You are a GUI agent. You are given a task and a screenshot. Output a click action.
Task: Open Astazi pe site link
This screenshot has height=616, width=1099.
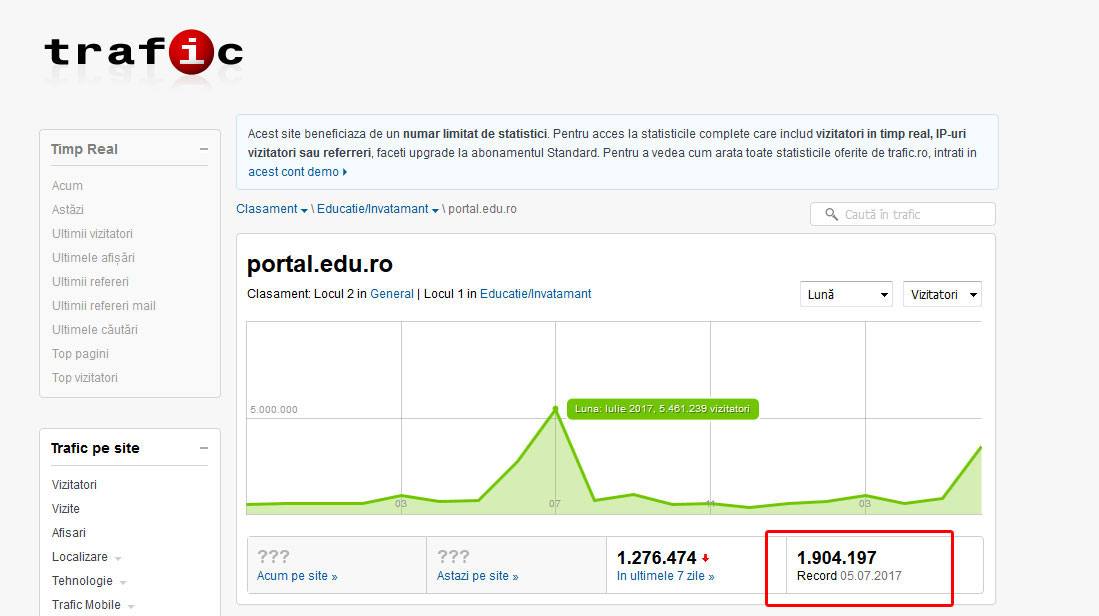[x=477, y=576]
